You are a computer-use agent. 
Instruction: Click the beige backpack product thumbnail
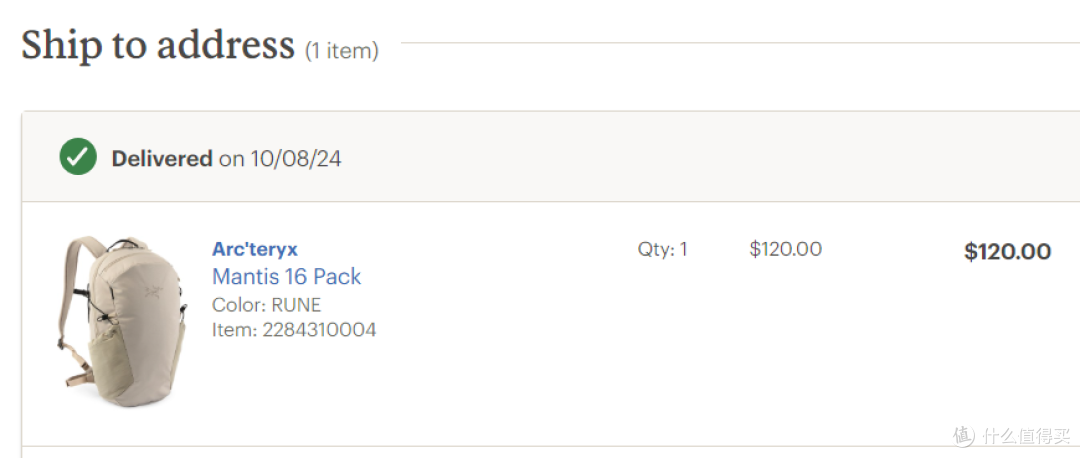(x=121, y=321)
